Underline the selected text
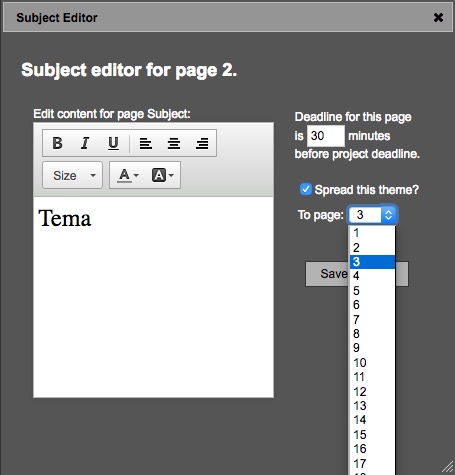455x475 pixels. pyautogui.click(x=113, y=143)
